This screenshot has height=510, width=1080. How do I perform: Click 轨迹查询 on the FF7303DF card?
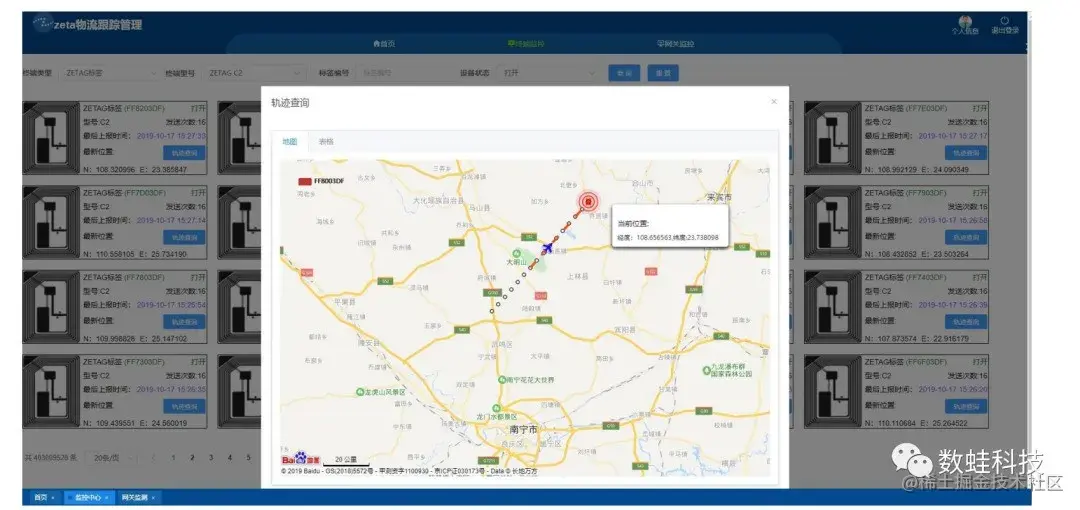184,407
